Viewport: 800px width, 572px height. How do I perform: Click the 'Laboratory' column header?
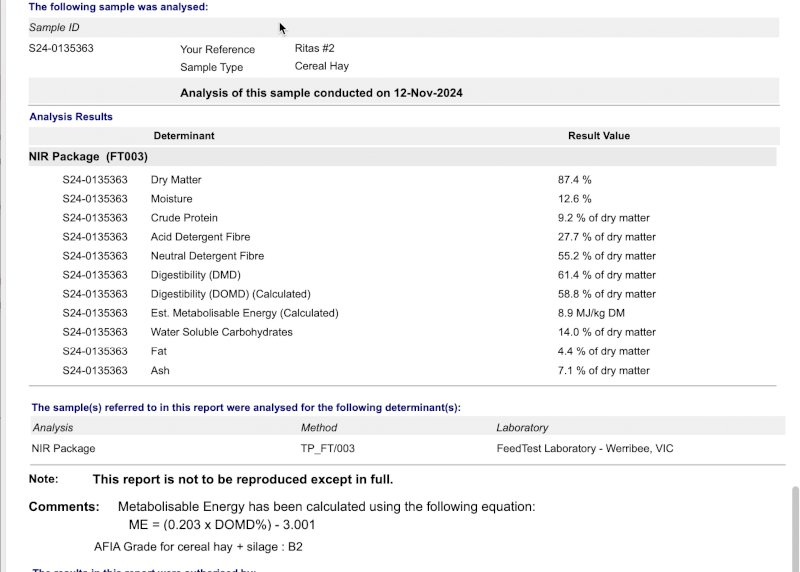[522, 428]
